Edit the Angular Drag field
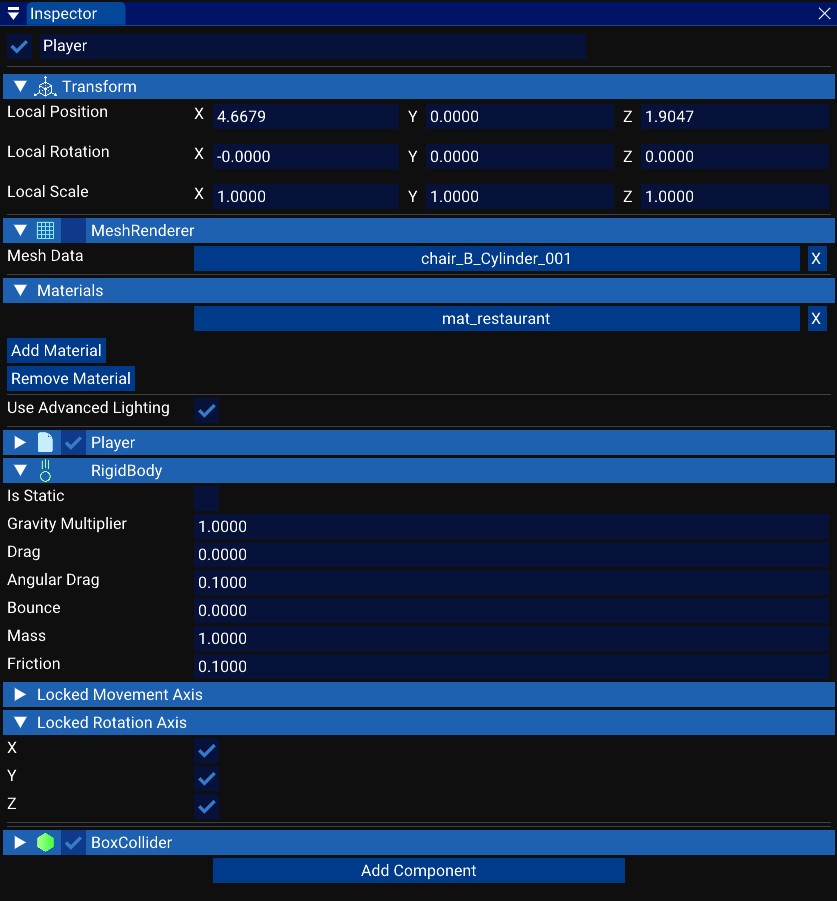This screenshot has width=837, height=901. click(511, 583)
